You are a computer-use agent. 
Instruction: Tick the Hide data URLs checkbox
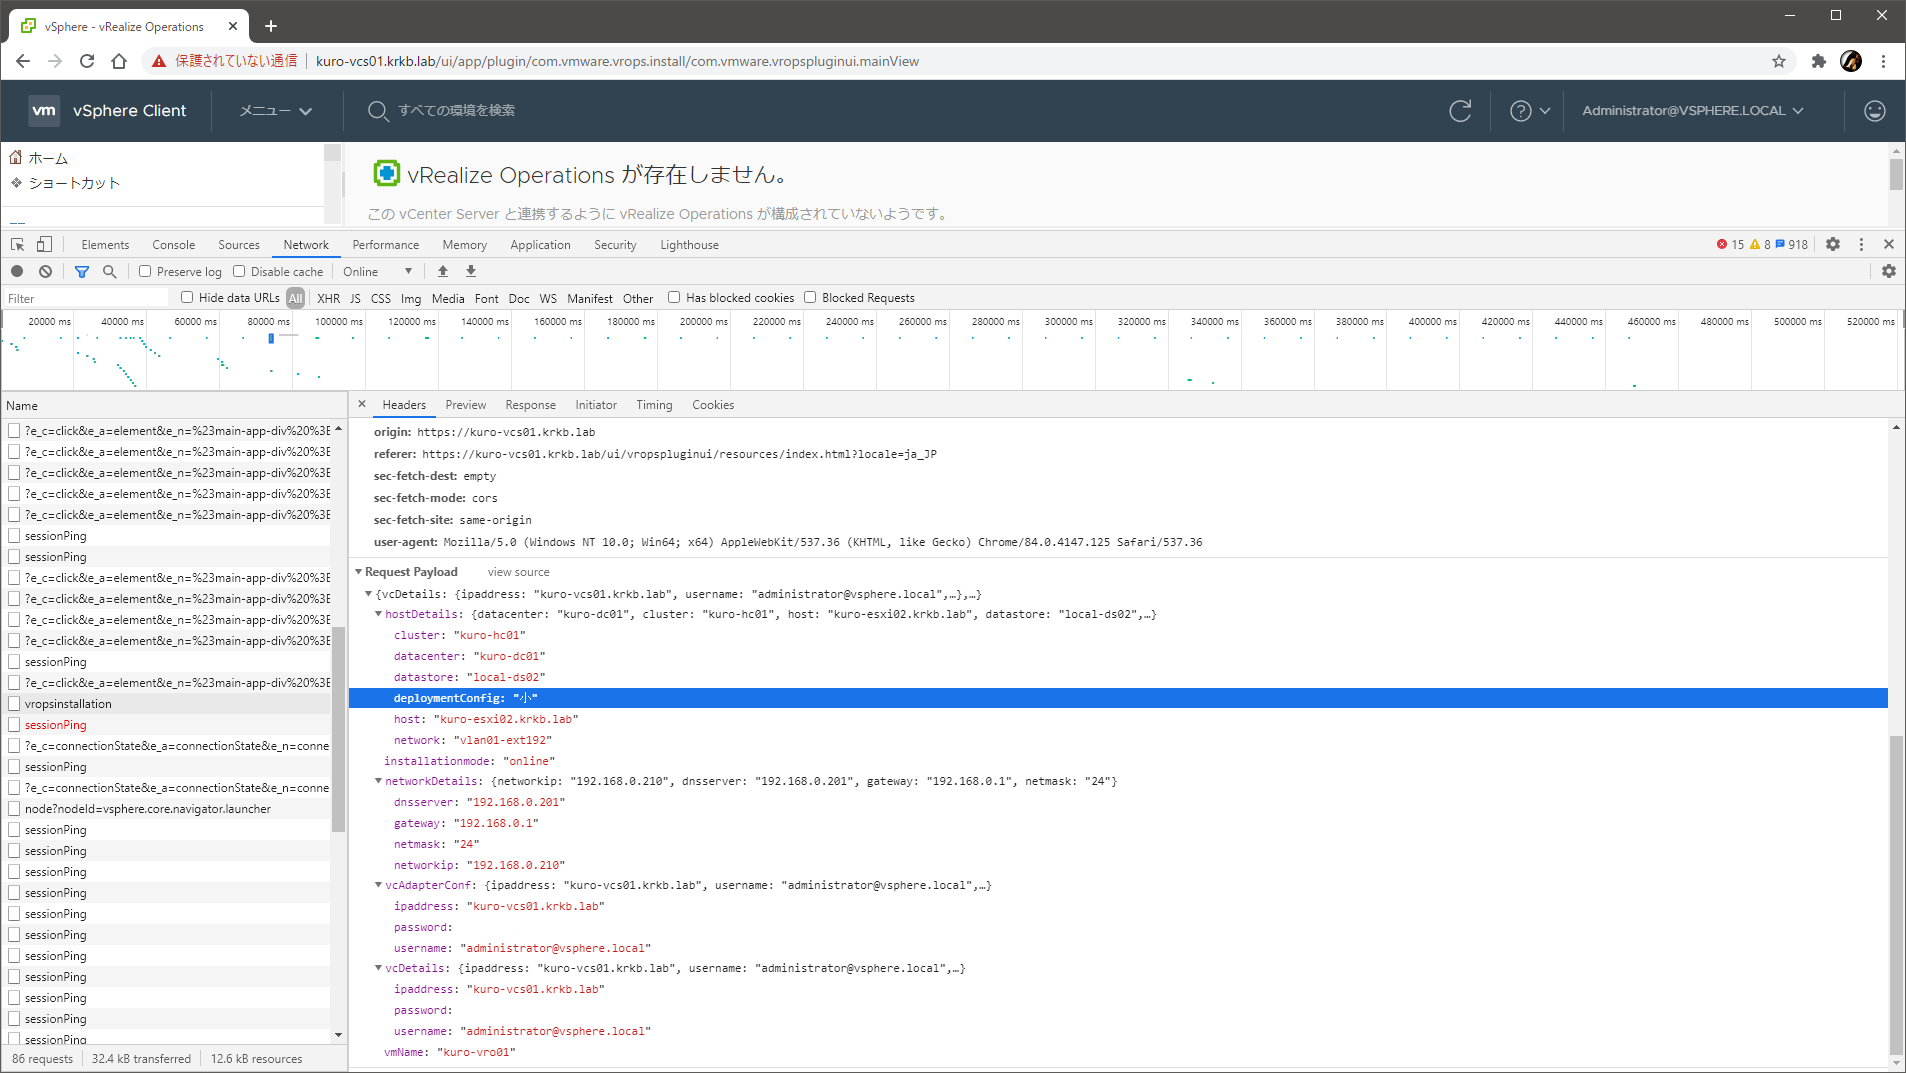pyautogui.click(x=187, y=297)
